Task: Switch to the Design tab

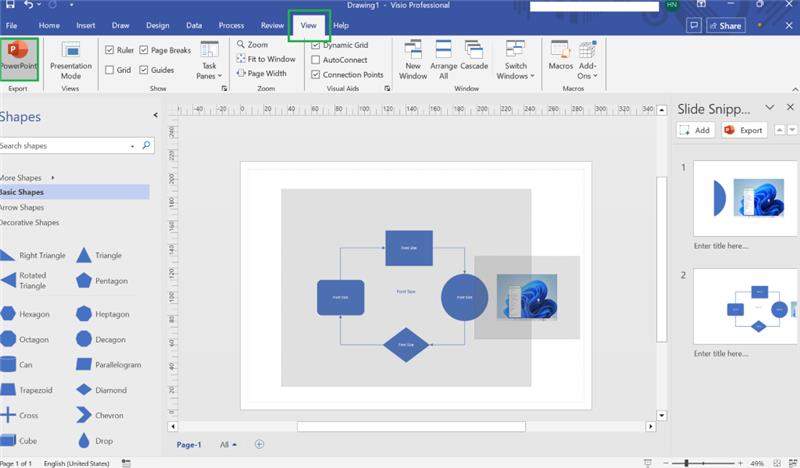Action: [158, 26]
